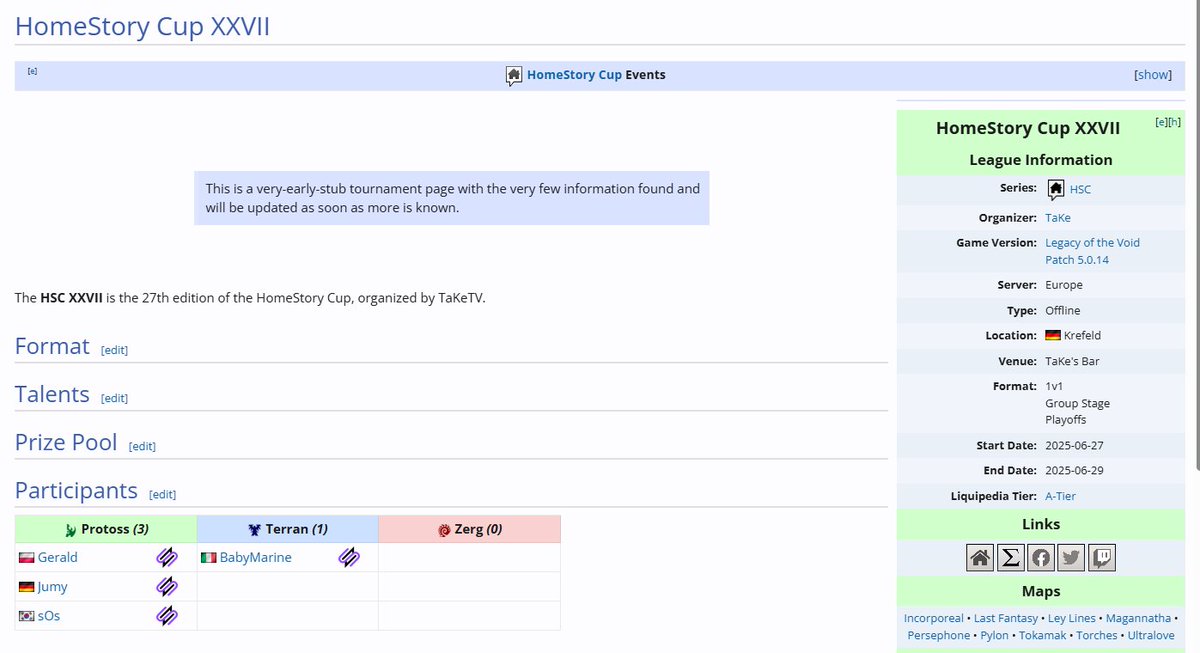1200x653 pixels.
Task: Open the HSC series link
Action: 1080,189
